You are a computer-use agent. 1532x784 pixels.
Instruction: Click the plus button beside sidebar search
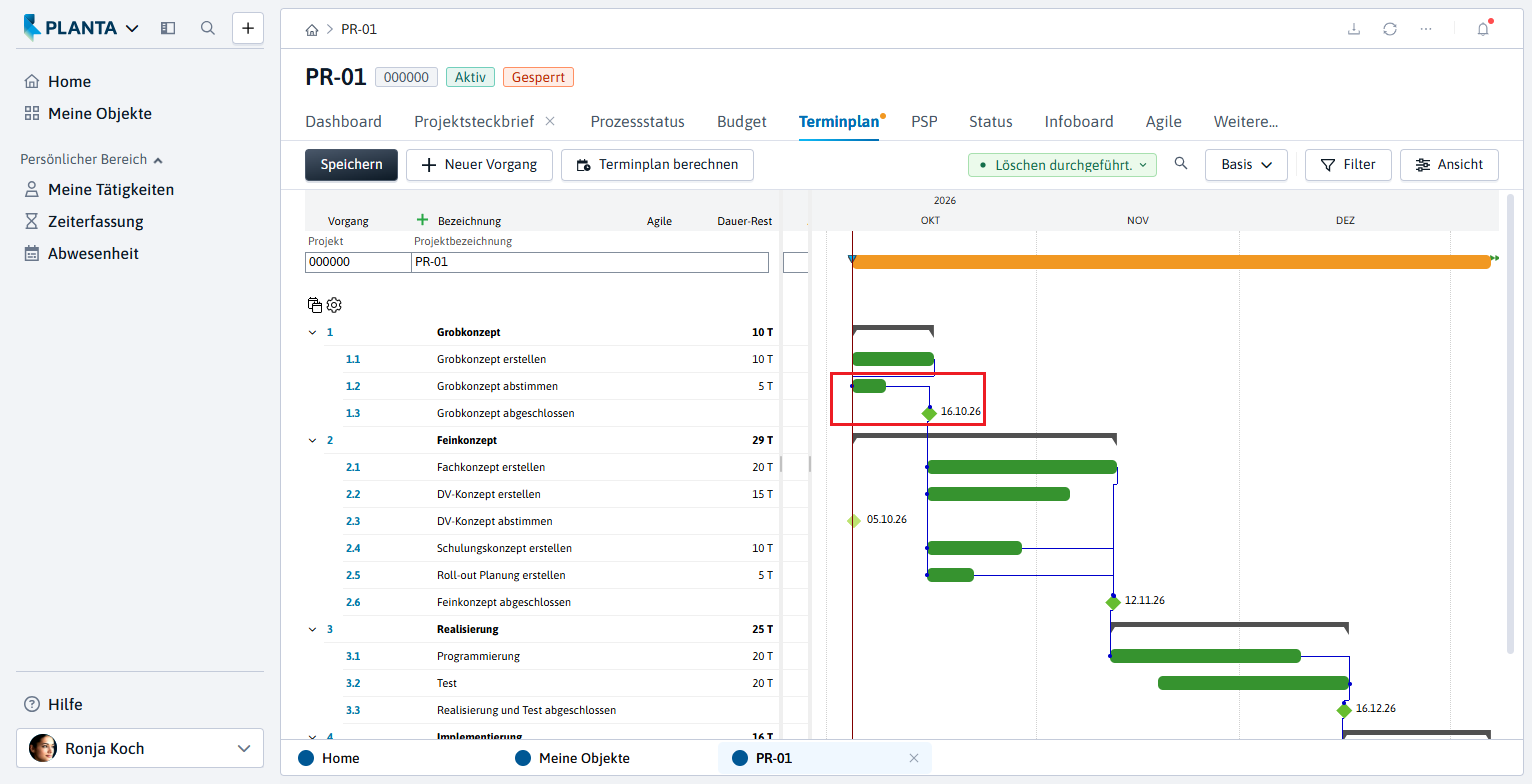coord(248,28)
